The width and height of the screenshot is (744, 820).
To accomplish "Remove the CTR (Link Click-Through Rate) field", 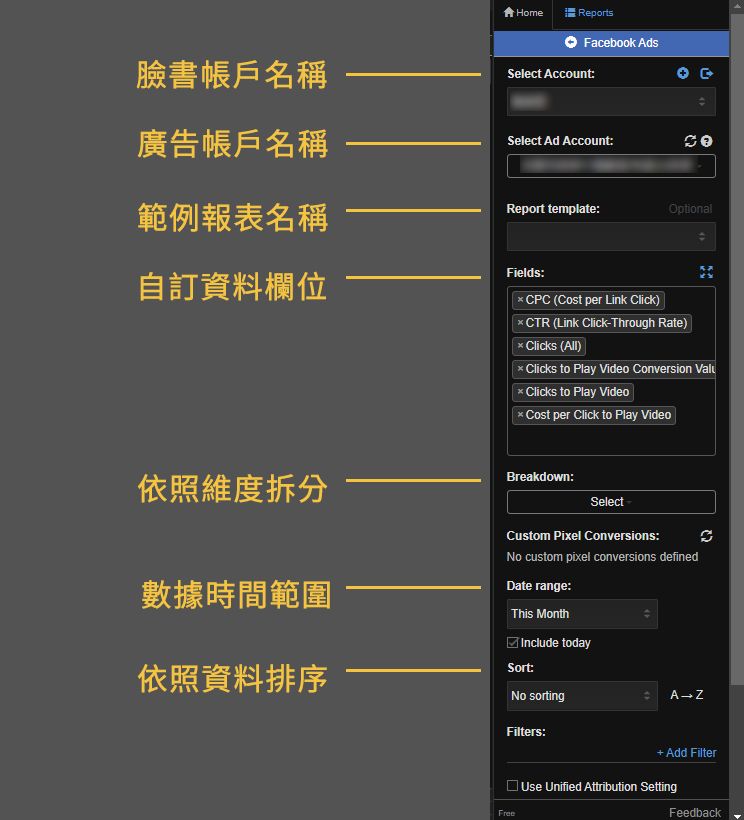I will (x=520, y=322).
